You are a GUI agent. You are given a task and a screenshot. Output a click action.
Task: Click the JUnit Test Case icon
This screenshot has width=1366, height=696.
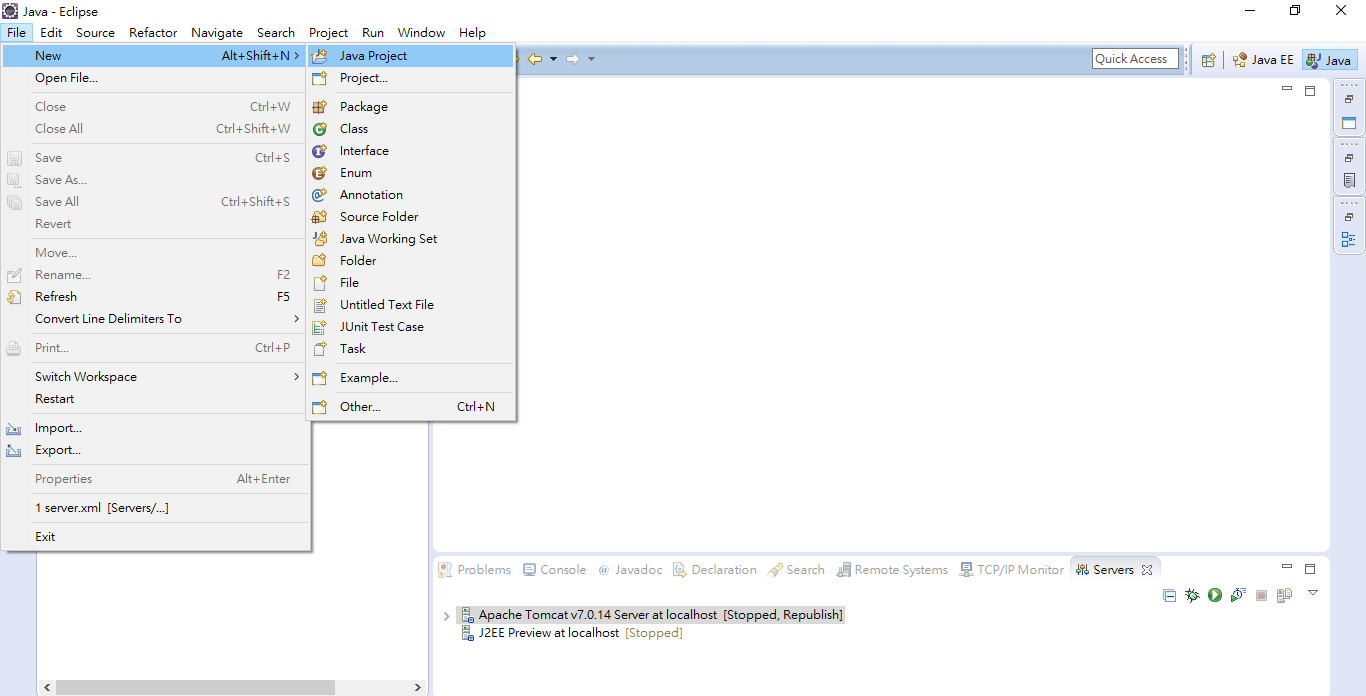[x=320, y=327]
